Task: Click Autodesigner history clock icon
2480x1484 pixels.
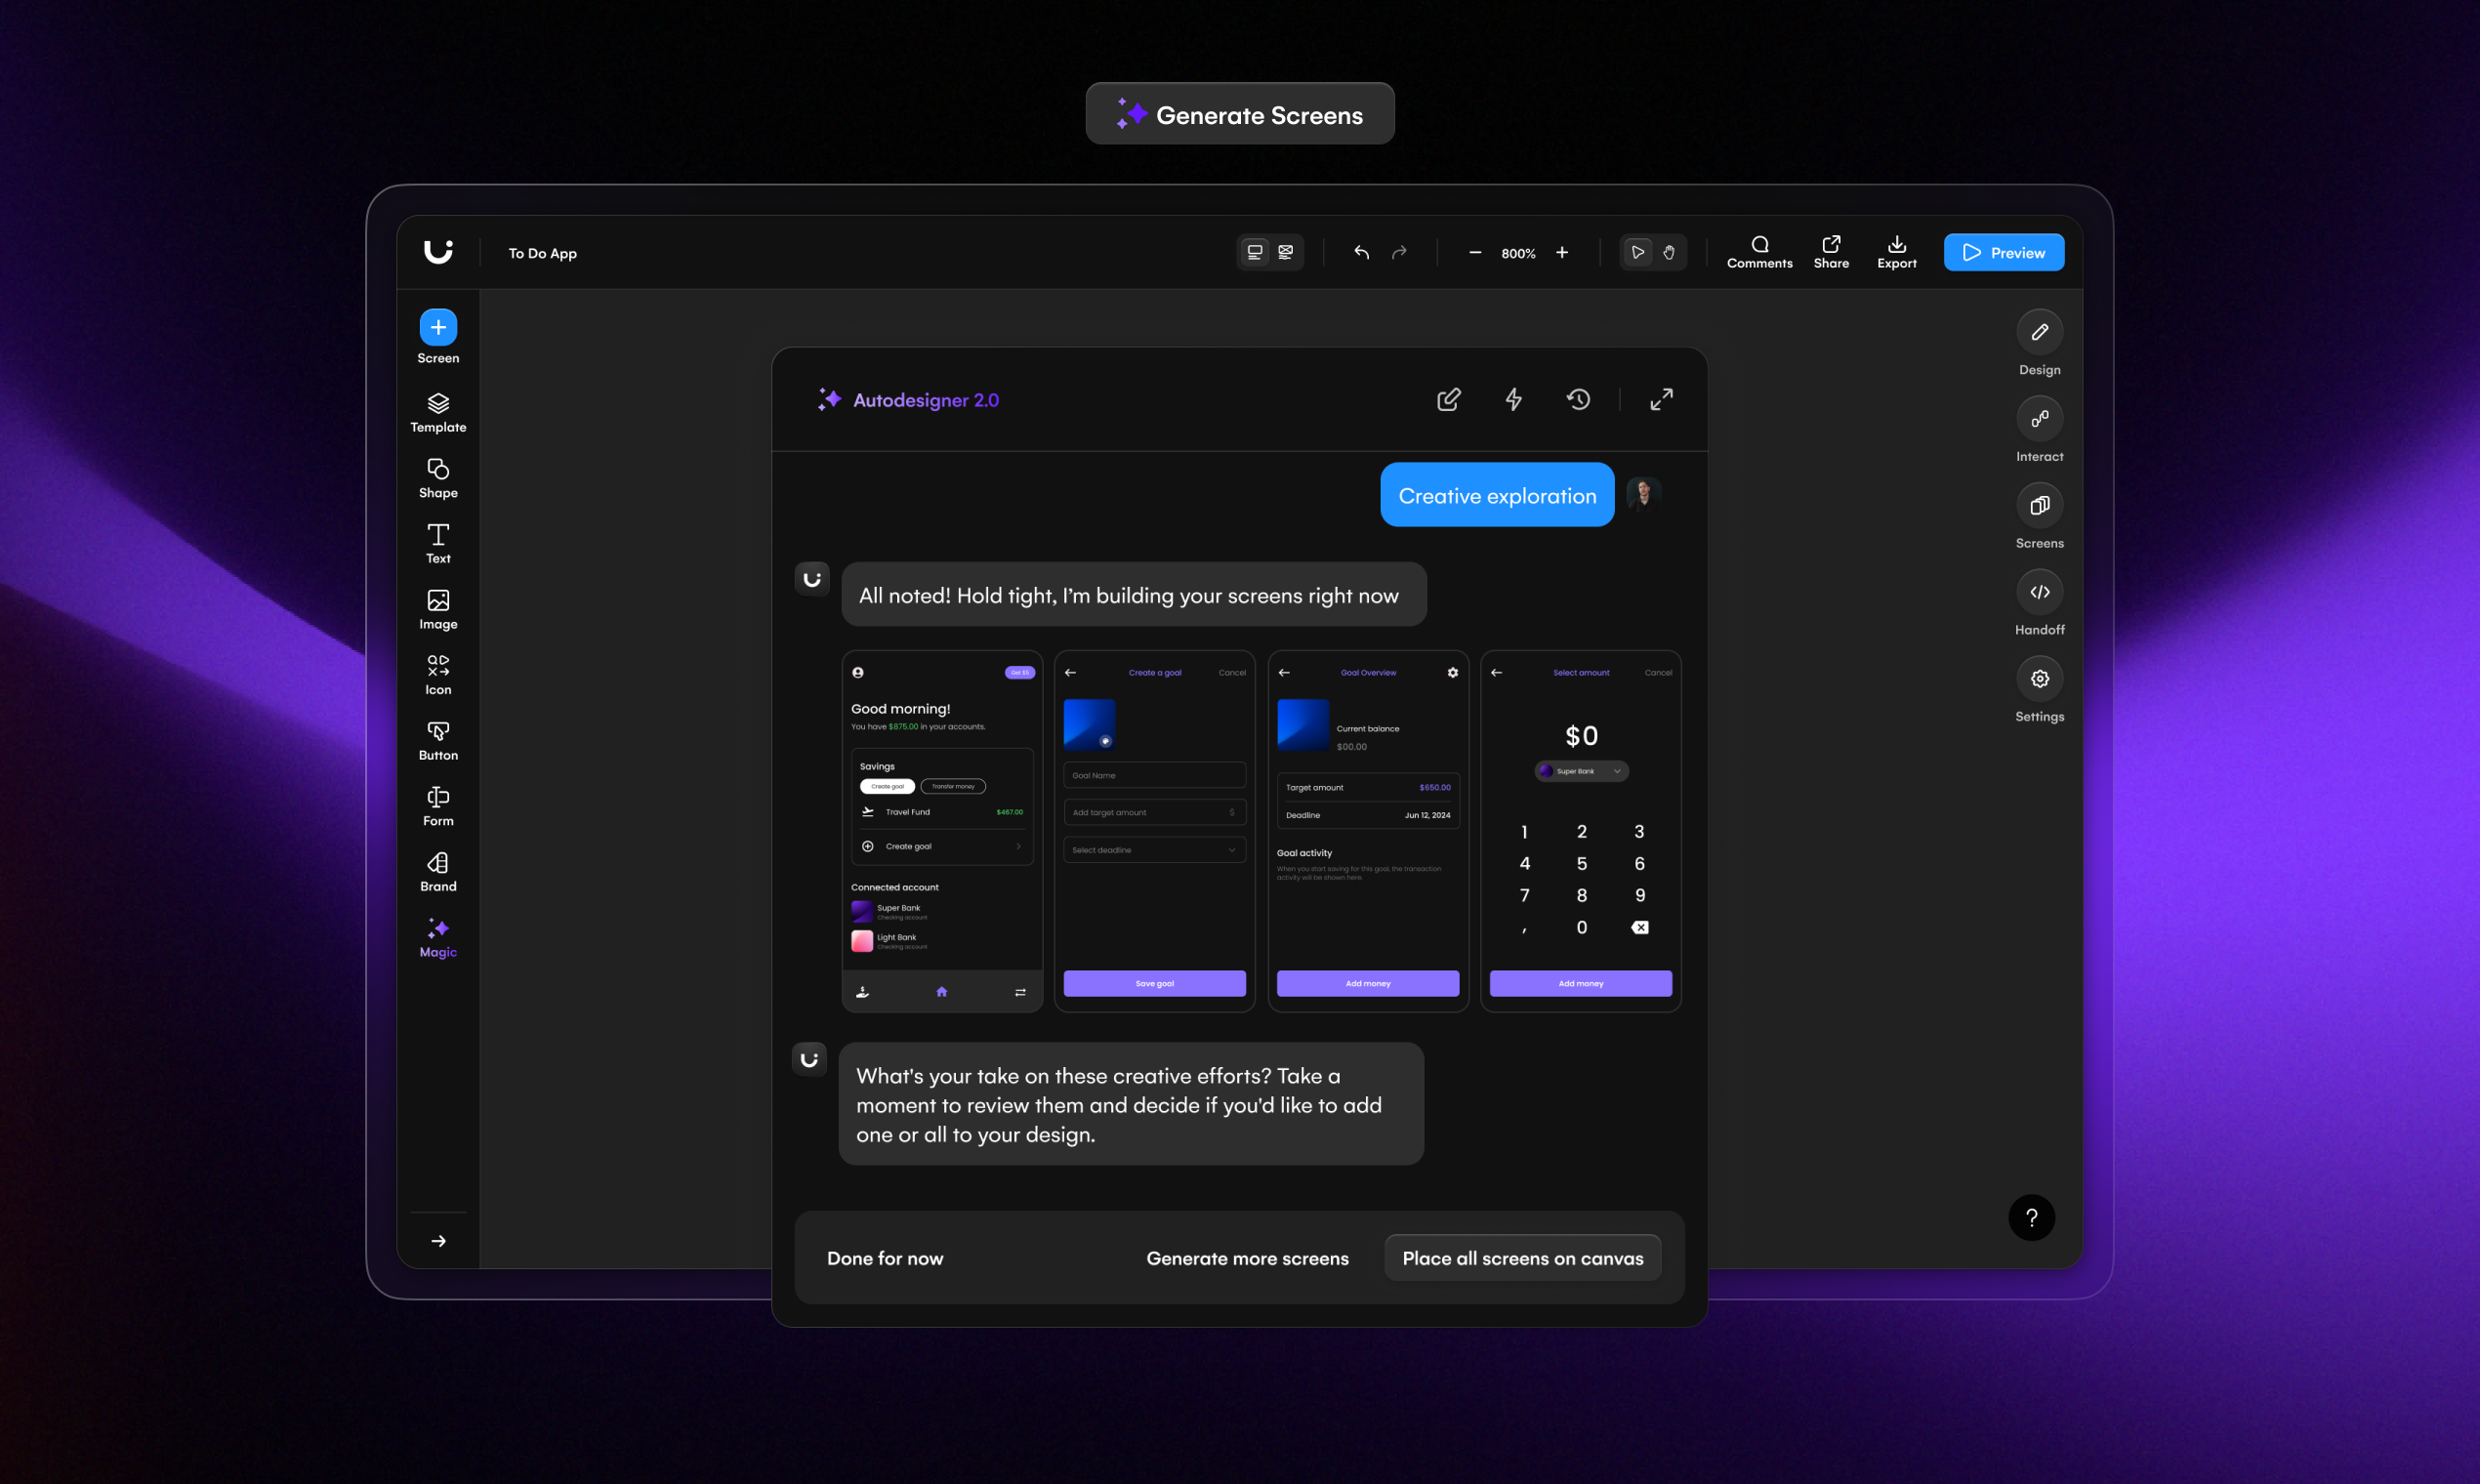Action: pos(1578,400)
